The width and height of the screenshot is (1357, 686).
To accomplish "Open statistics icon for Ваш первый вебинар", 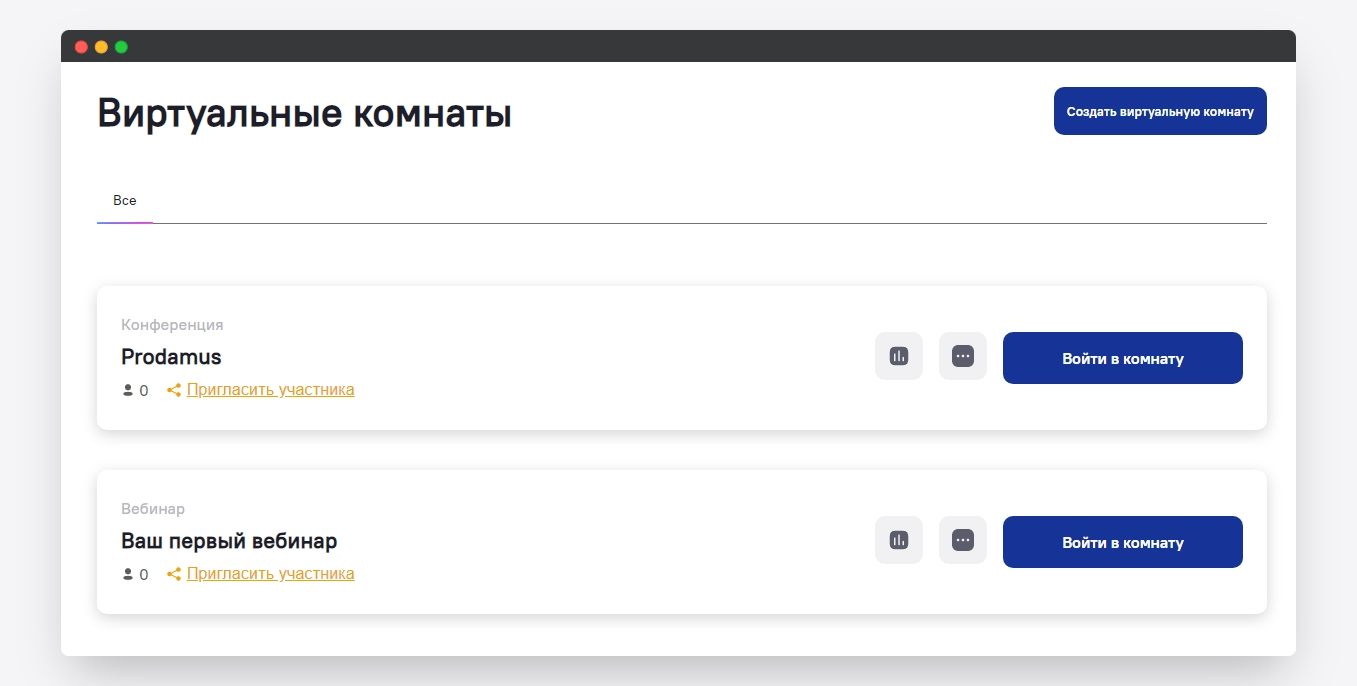I will (898, 540).
